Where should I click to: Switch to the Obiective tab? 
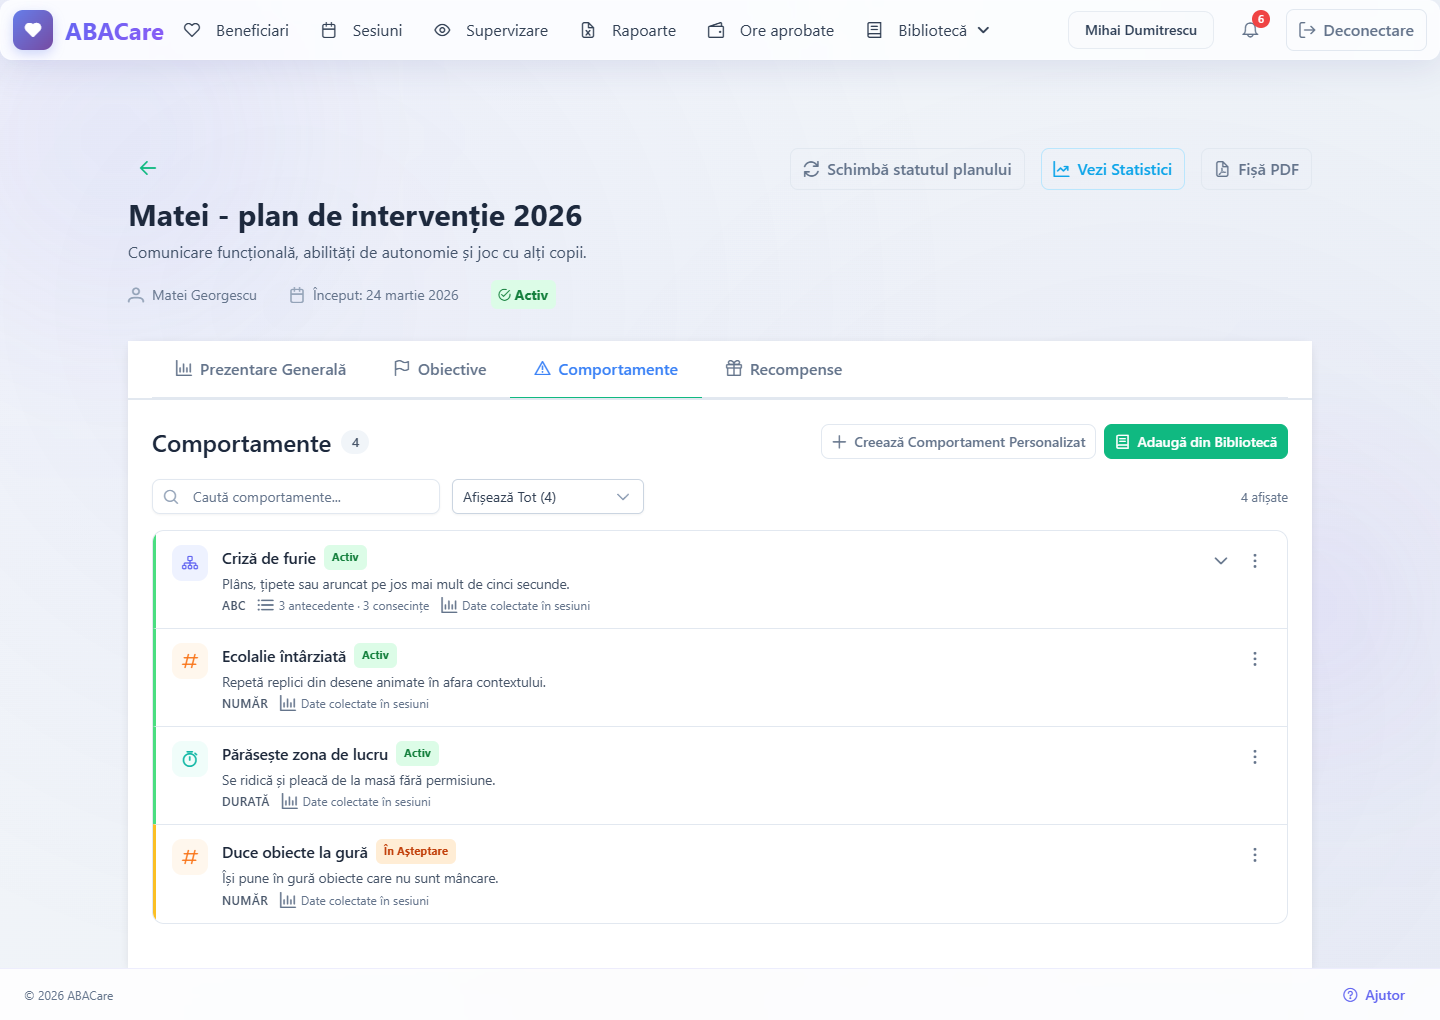[x=440, y=369]
